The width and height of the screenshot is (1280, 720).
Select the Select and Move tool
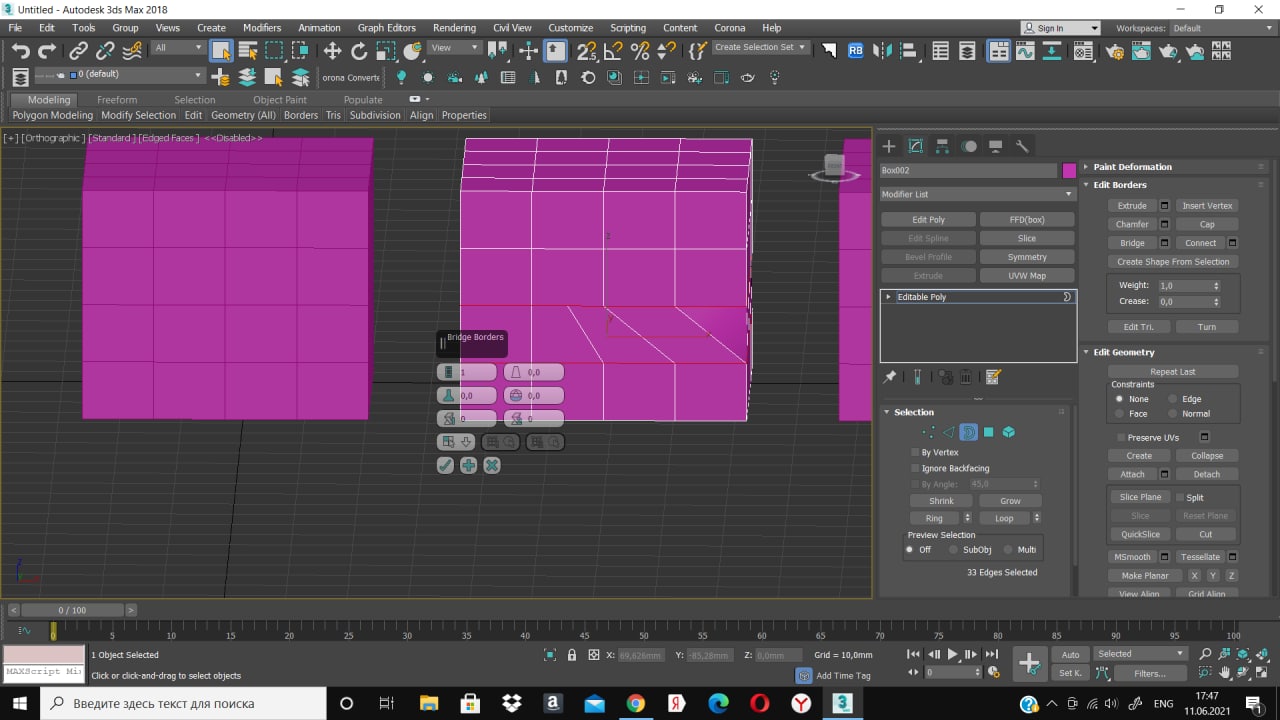(332, 51)
